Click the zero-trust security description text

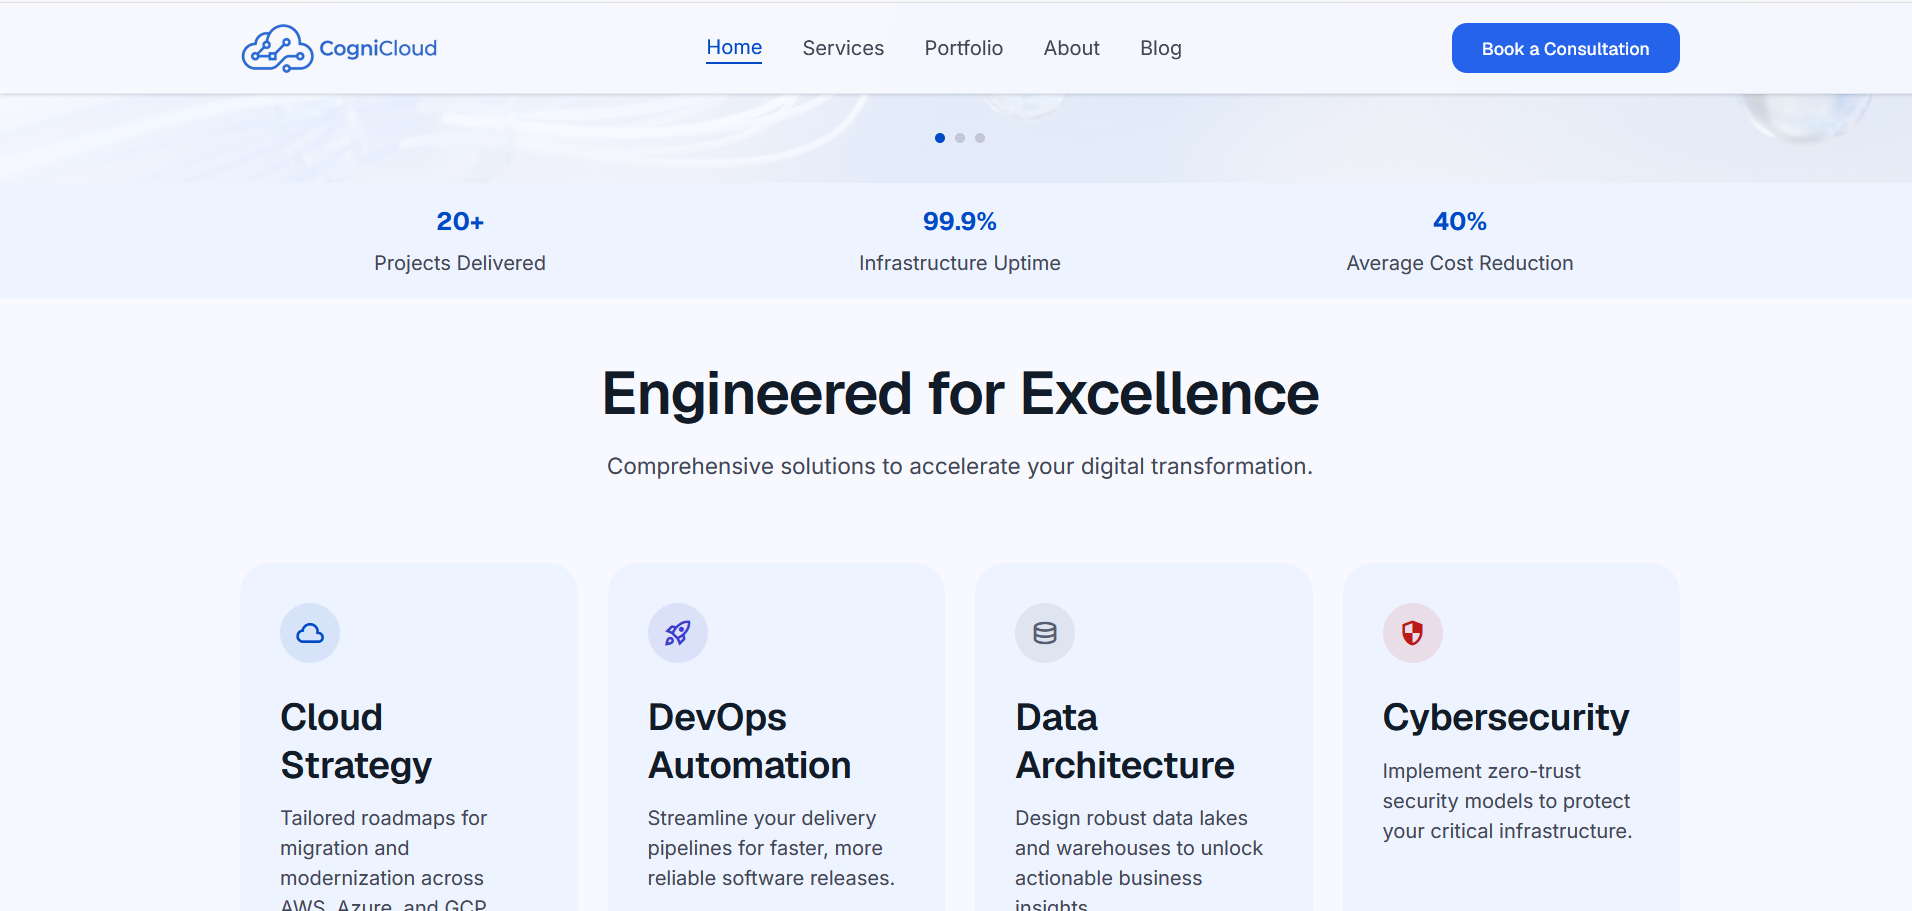[1507, 801]
